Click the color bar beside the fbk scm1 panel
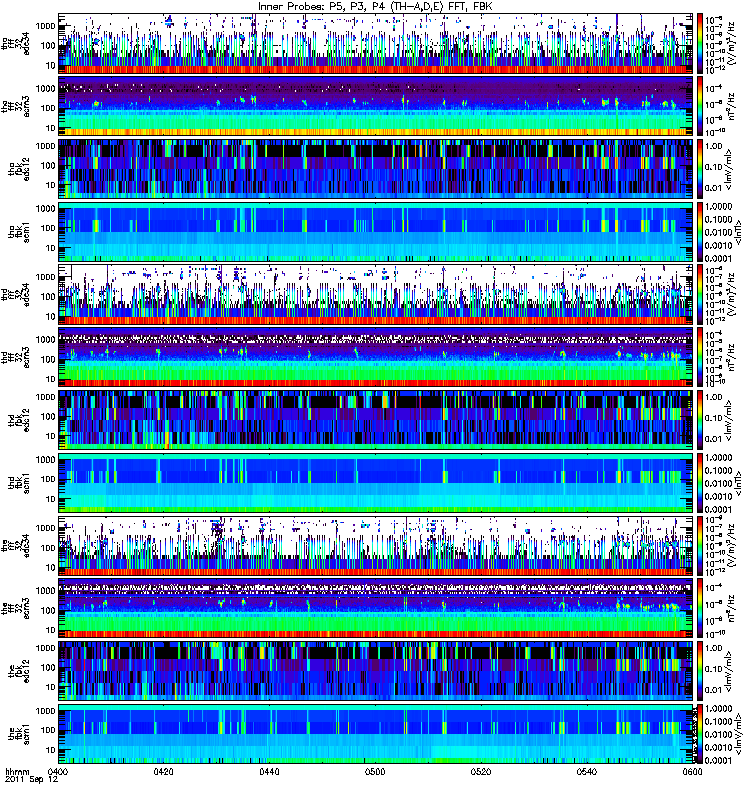Viewport: 750px width, 800px height. 700,734
